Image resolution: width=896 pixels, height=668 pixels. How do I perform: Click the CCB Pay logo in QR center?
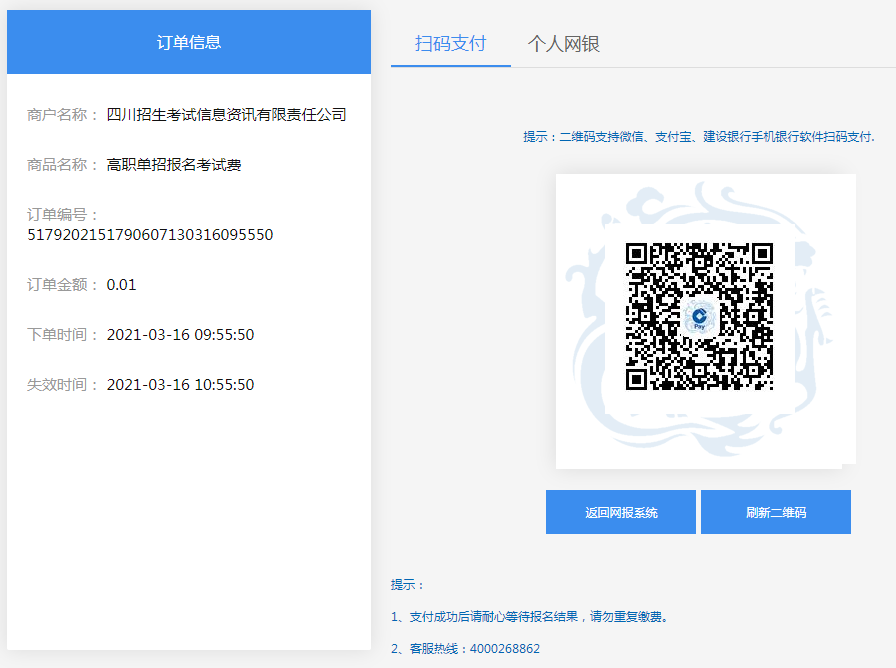(700, 316)
